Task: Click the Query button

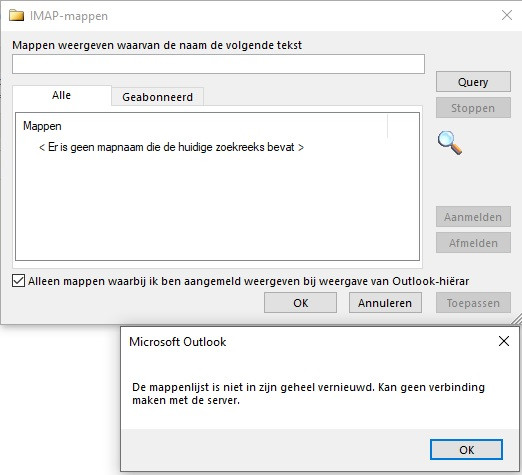Action: 473,82
